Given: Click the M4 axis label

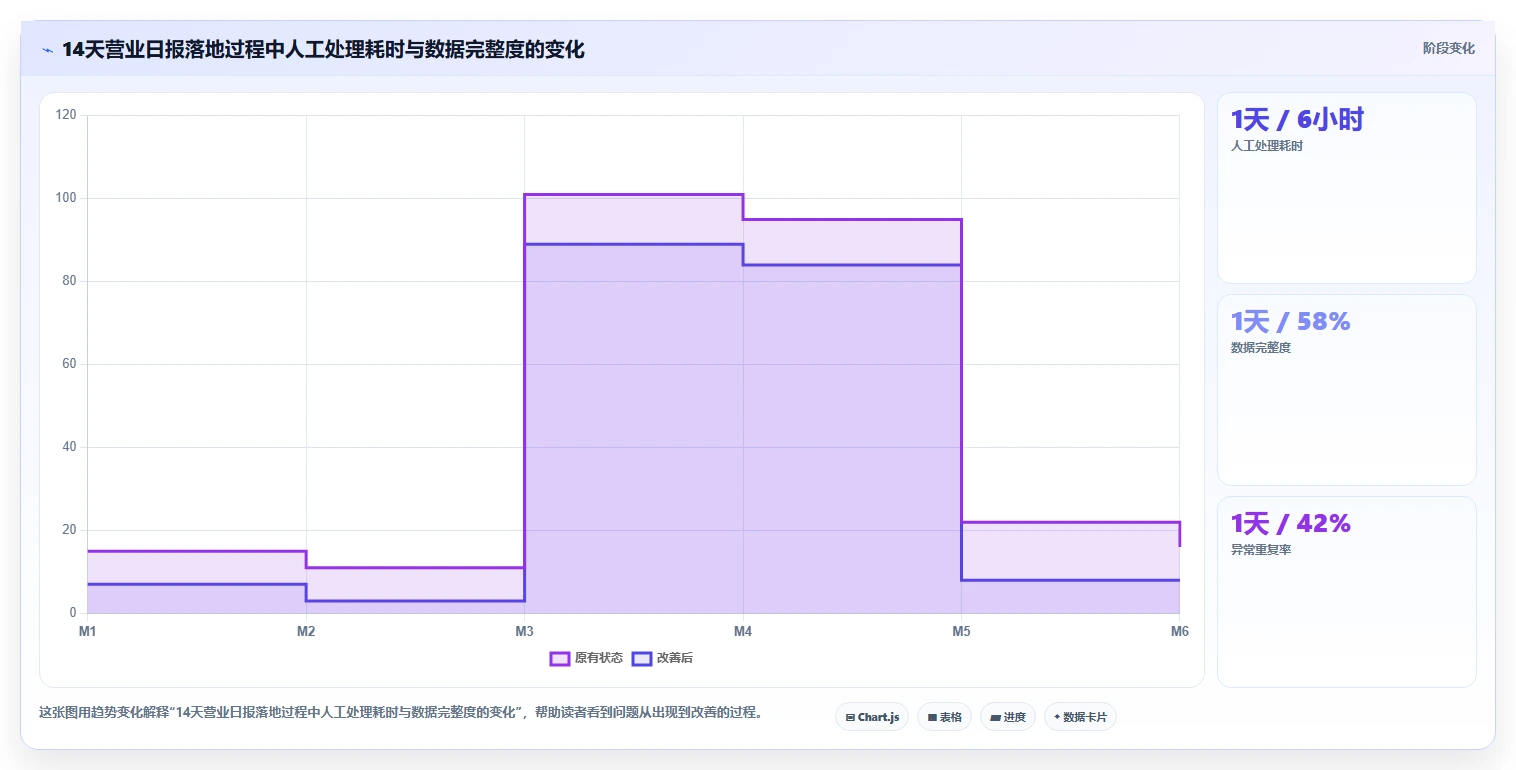Looking at the screenshot, I should tap(743, 631).
